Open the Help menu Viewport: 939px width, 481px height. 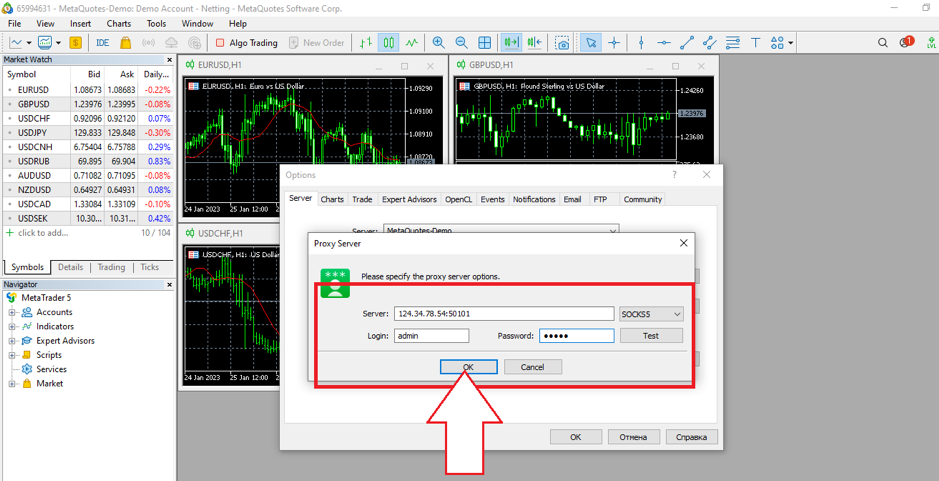[238, 24]
